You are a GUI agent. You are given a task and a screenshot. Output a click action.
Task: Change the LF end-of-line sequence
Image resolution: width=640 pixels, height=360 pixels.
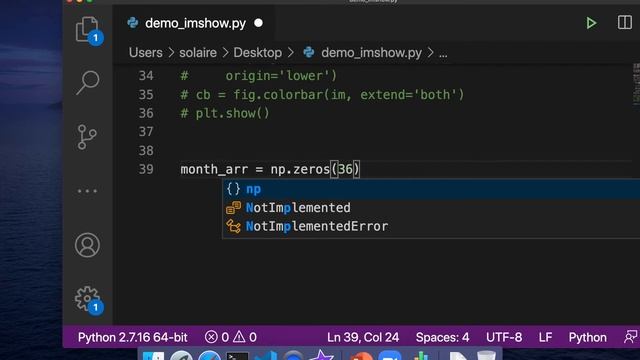point(545,337)
